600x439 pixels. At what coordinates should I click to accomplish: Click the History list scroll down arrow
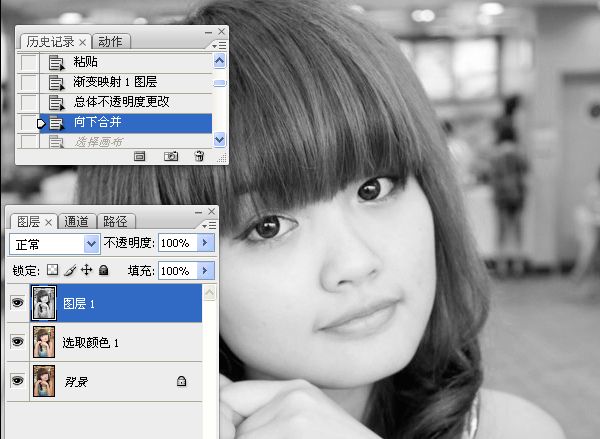click(220, 140)
